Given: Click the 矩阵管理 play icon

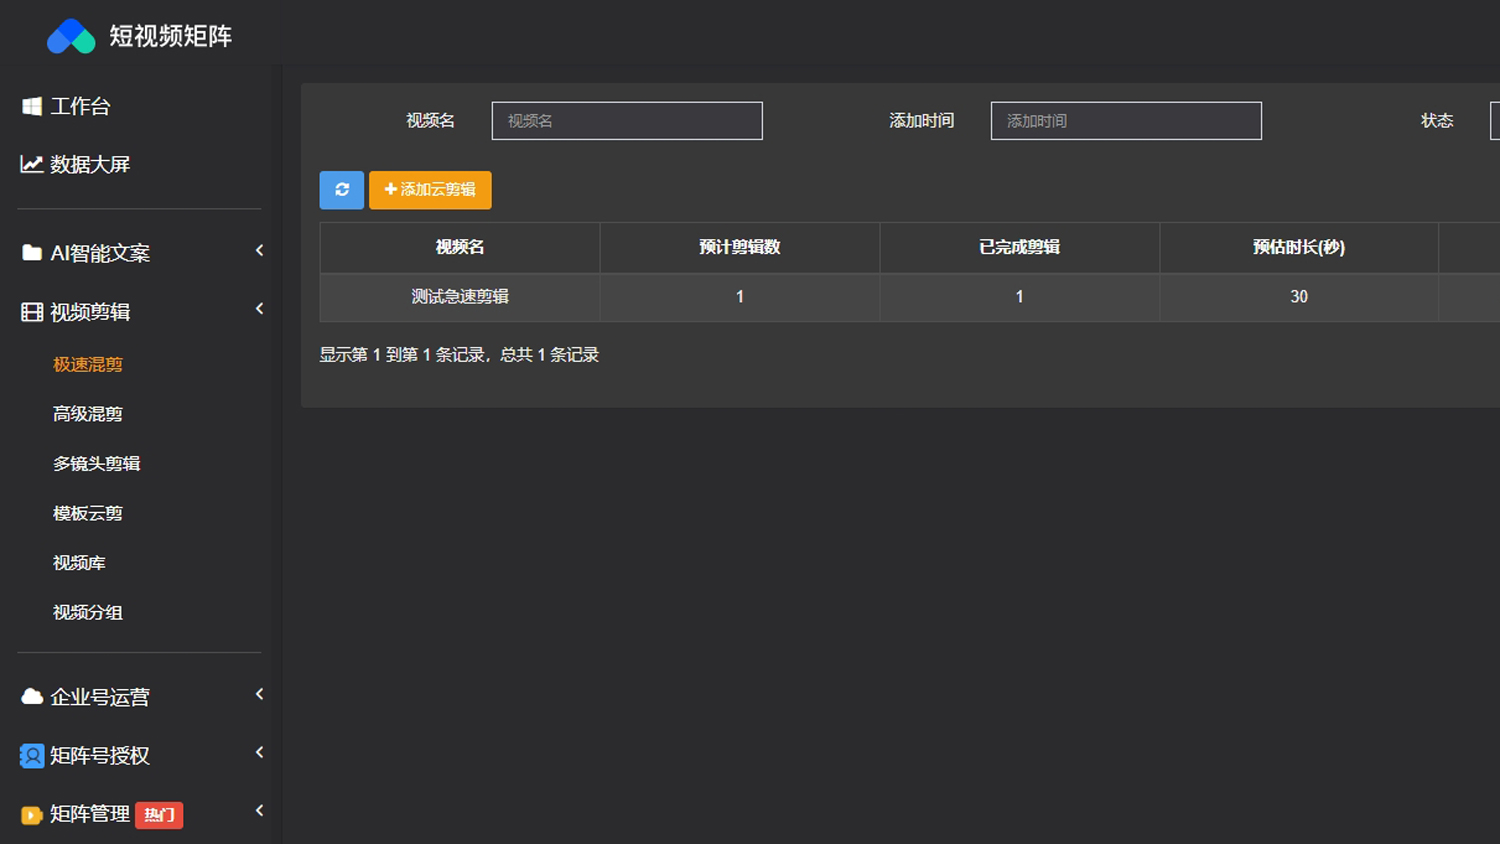Looking at the screenshot, I should 32,815.
